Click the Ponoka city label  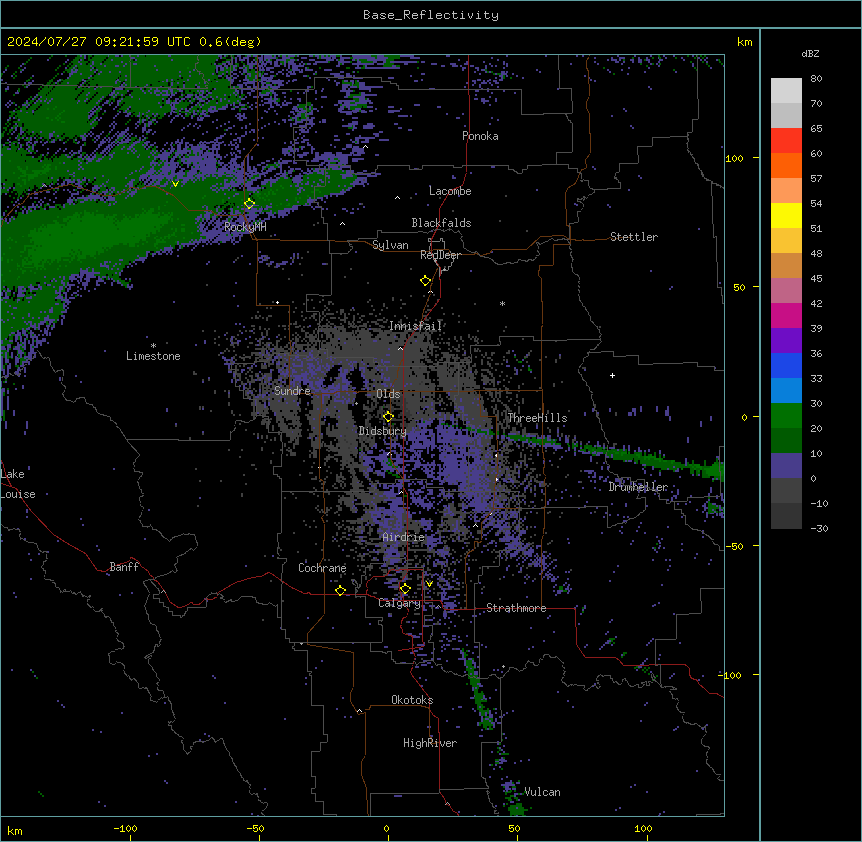click(480, 136)
